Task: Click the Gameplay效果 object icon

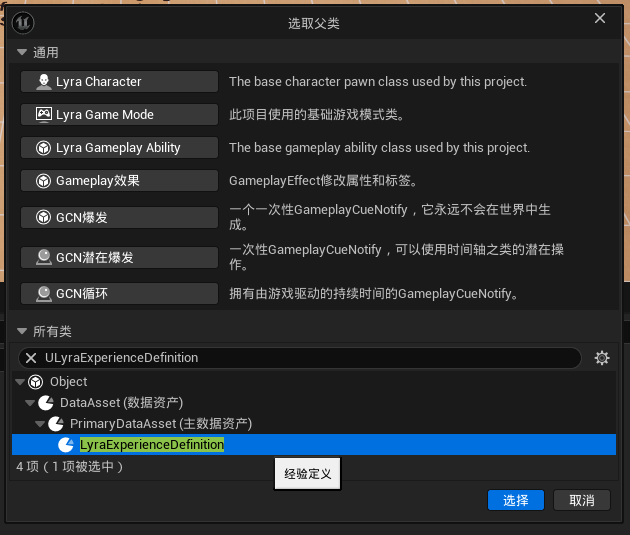Action: pos(43,181)
